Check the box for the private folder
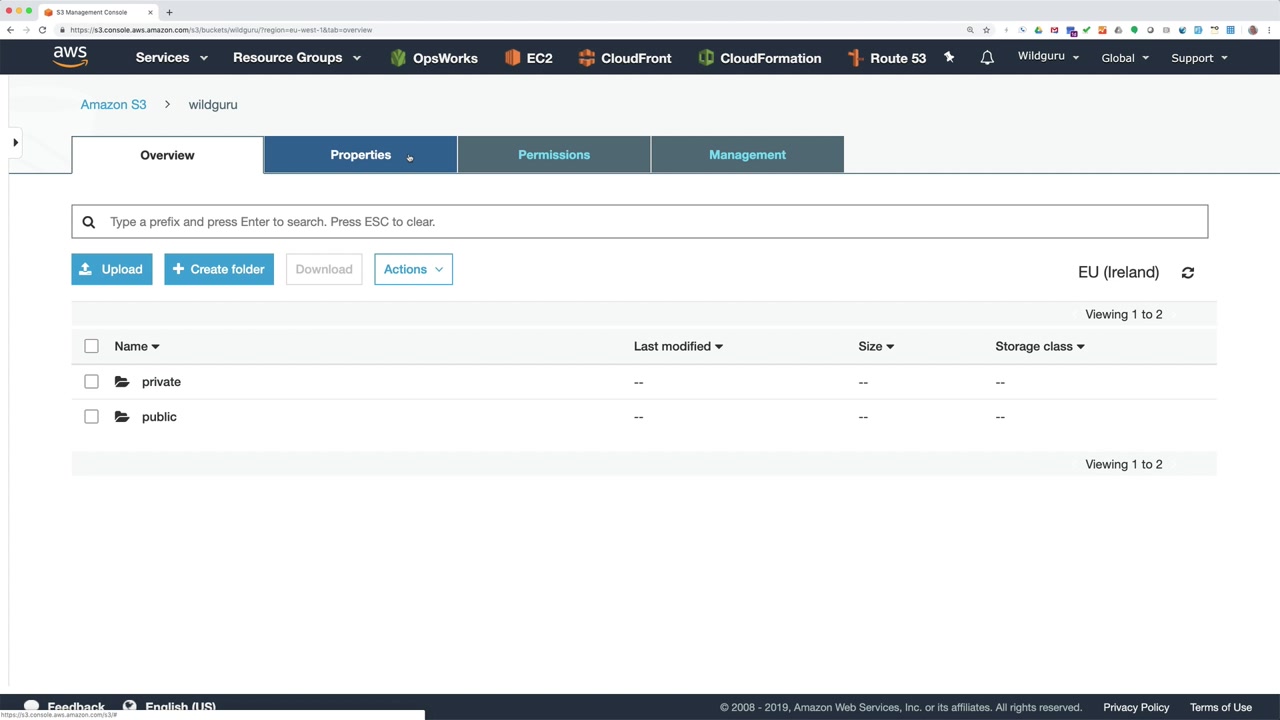 tap(91, 382)
